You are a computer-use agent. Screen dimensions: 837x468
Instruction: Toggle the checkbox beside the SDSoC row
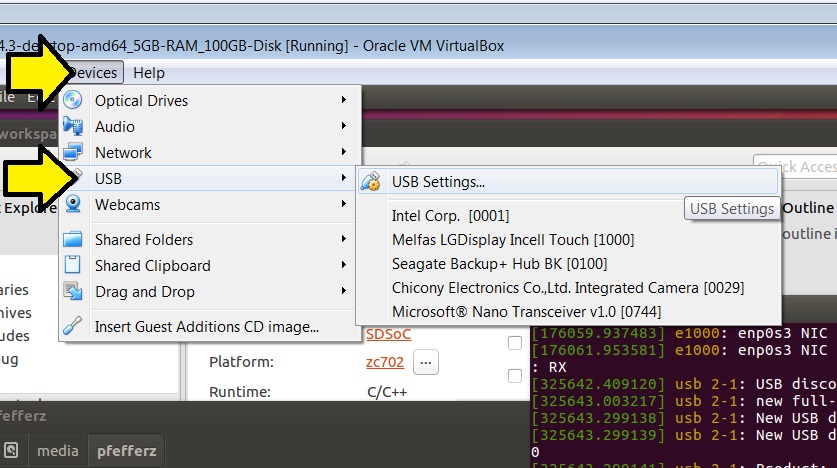[x=515, y=343]
